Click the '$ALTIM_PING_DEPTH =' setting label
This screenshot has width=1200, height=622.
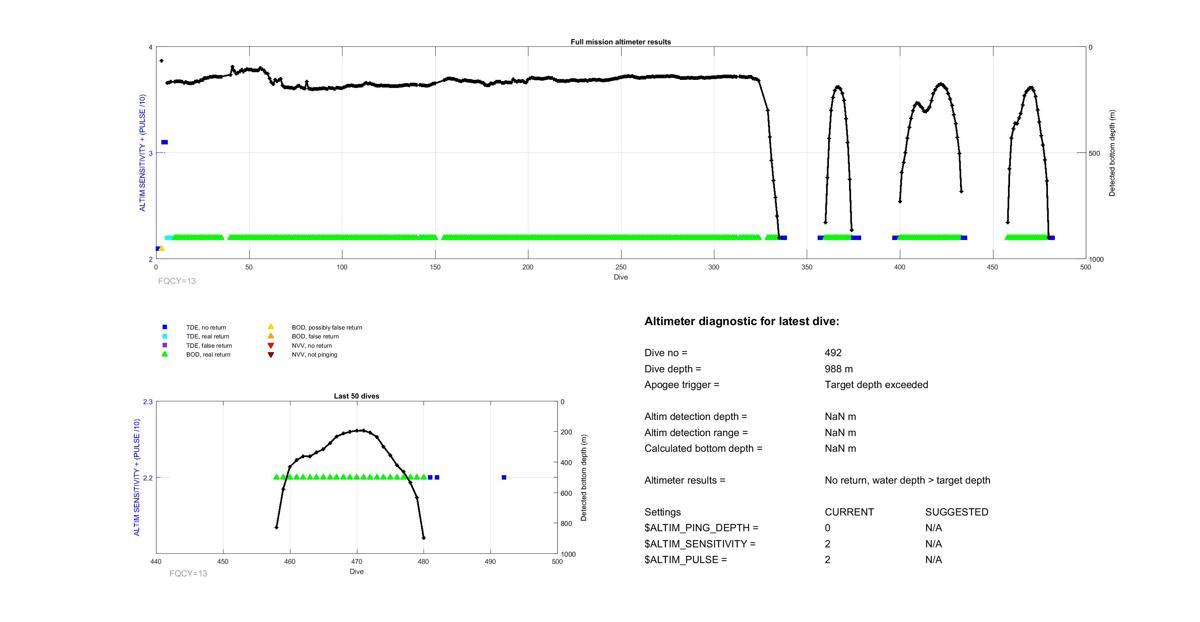702,528
